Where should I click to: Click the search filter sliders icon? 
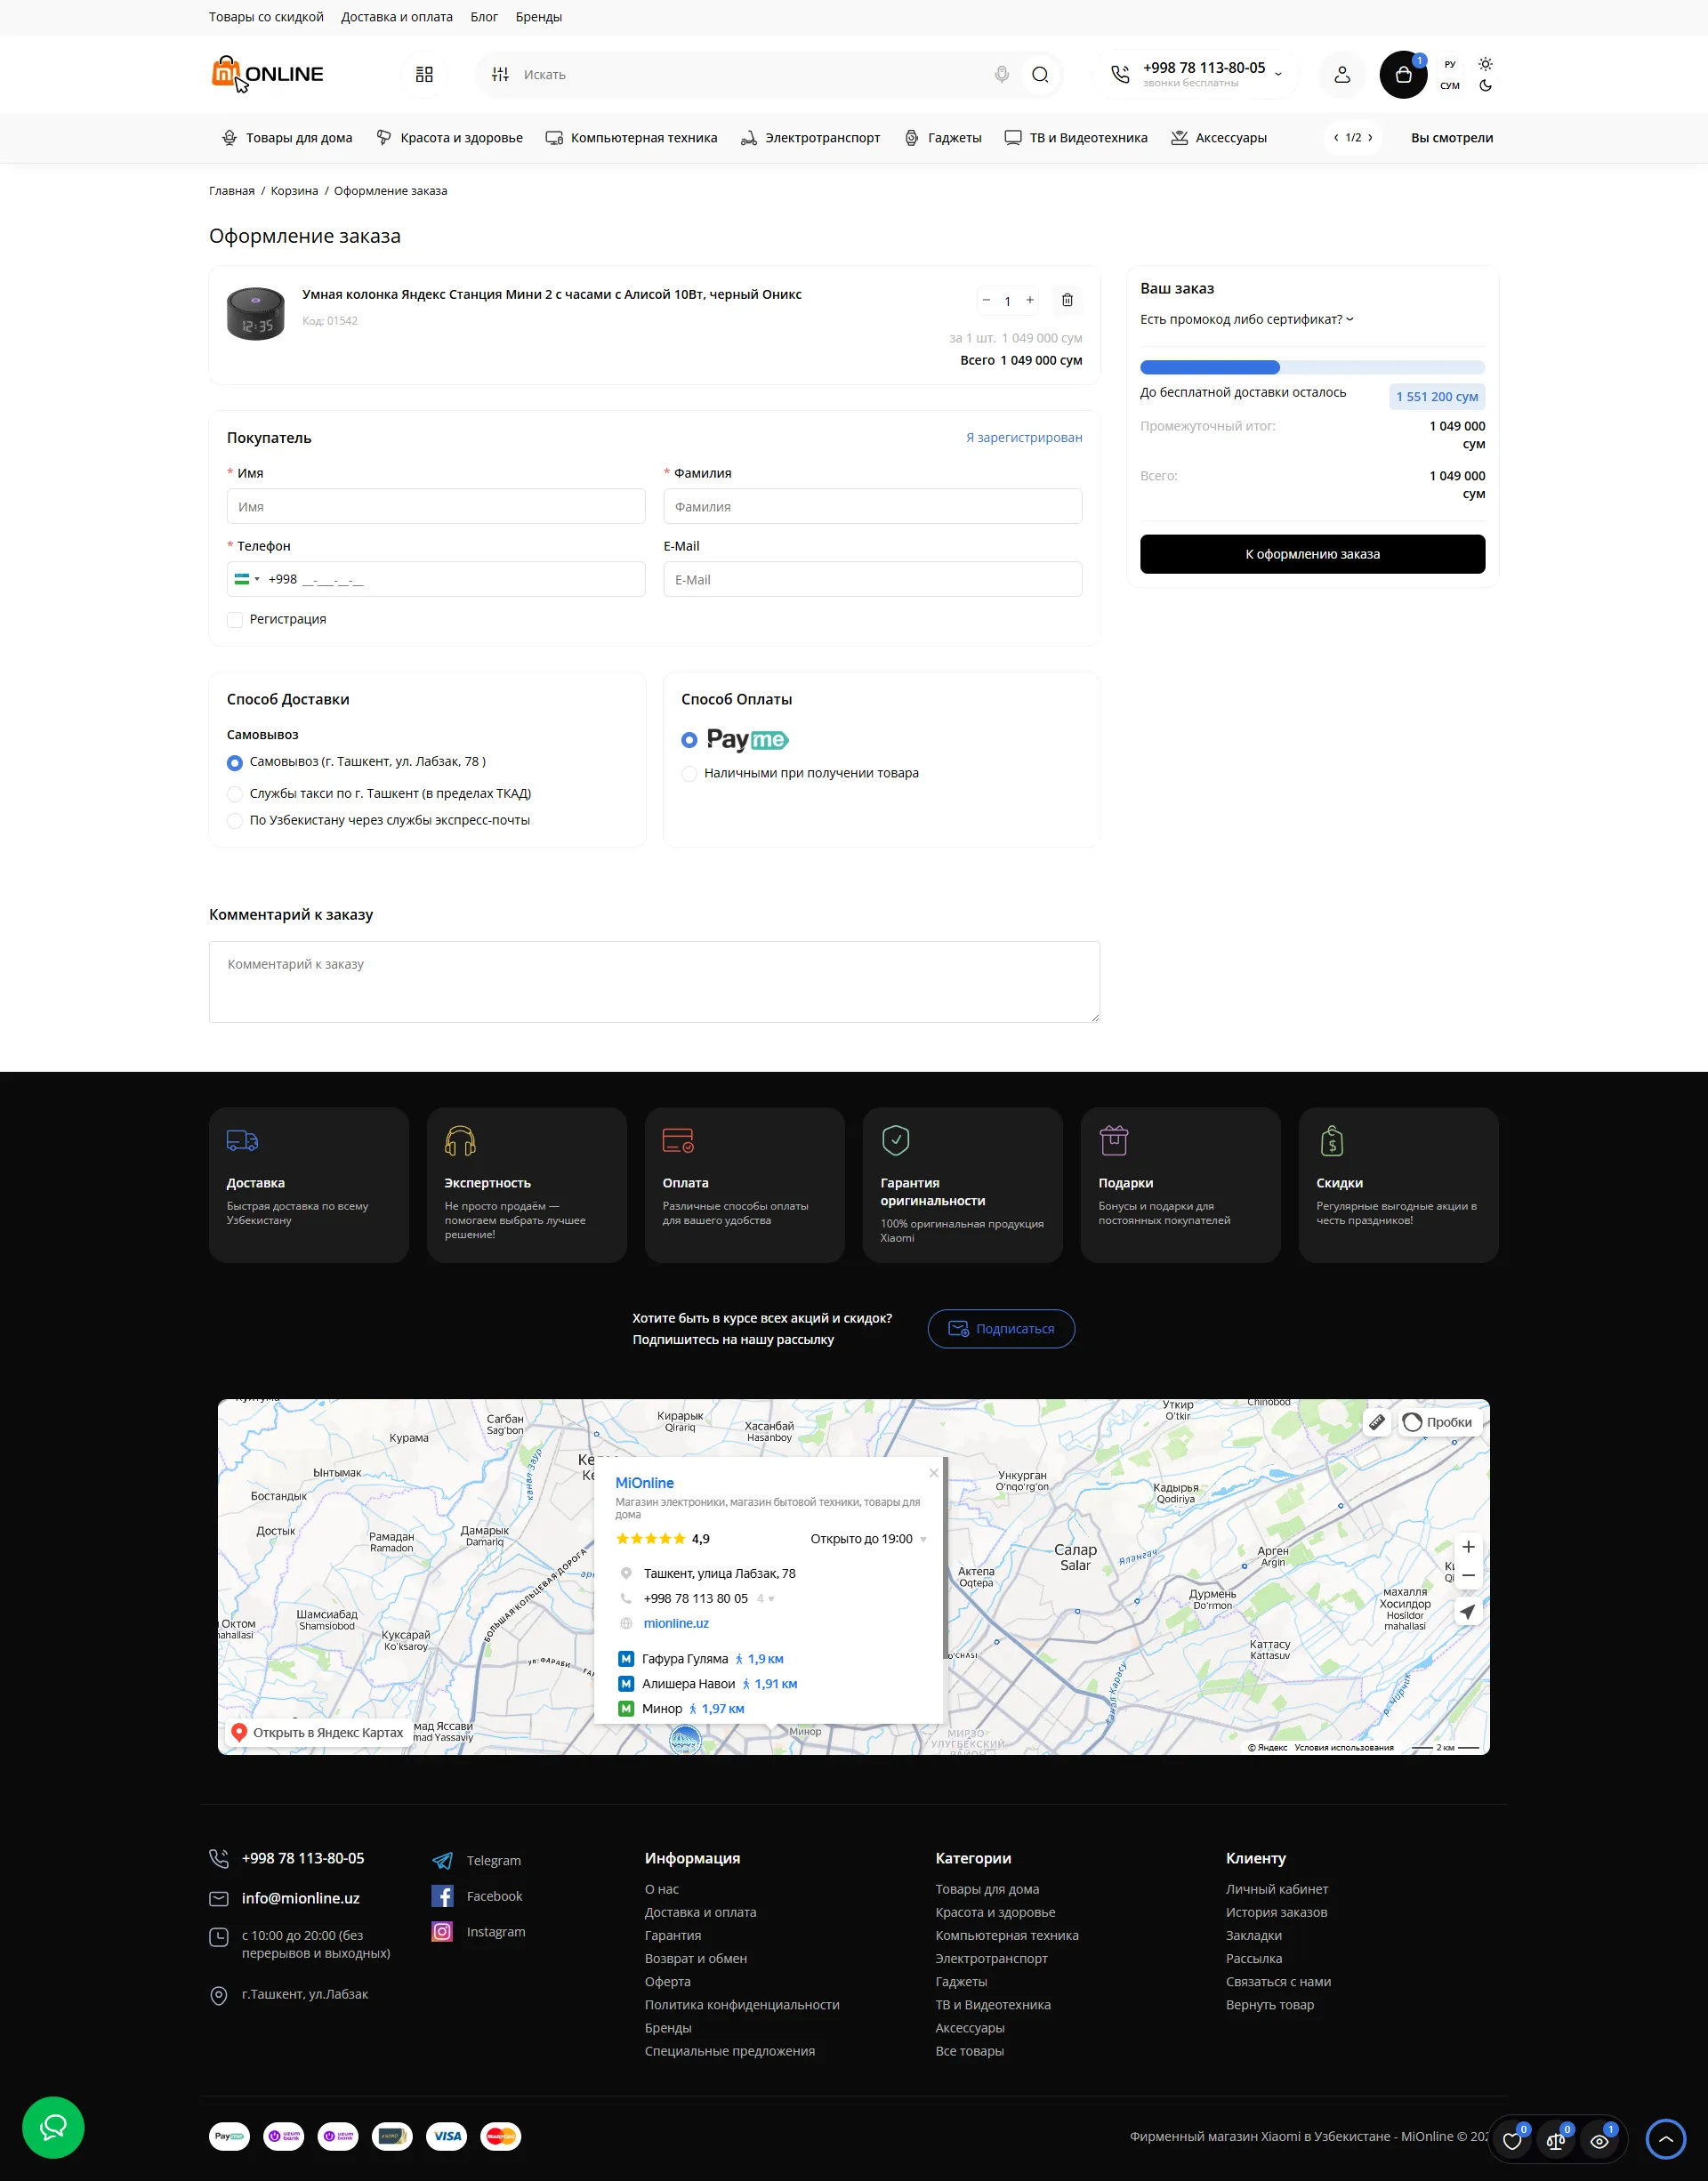tap(500, 75)
